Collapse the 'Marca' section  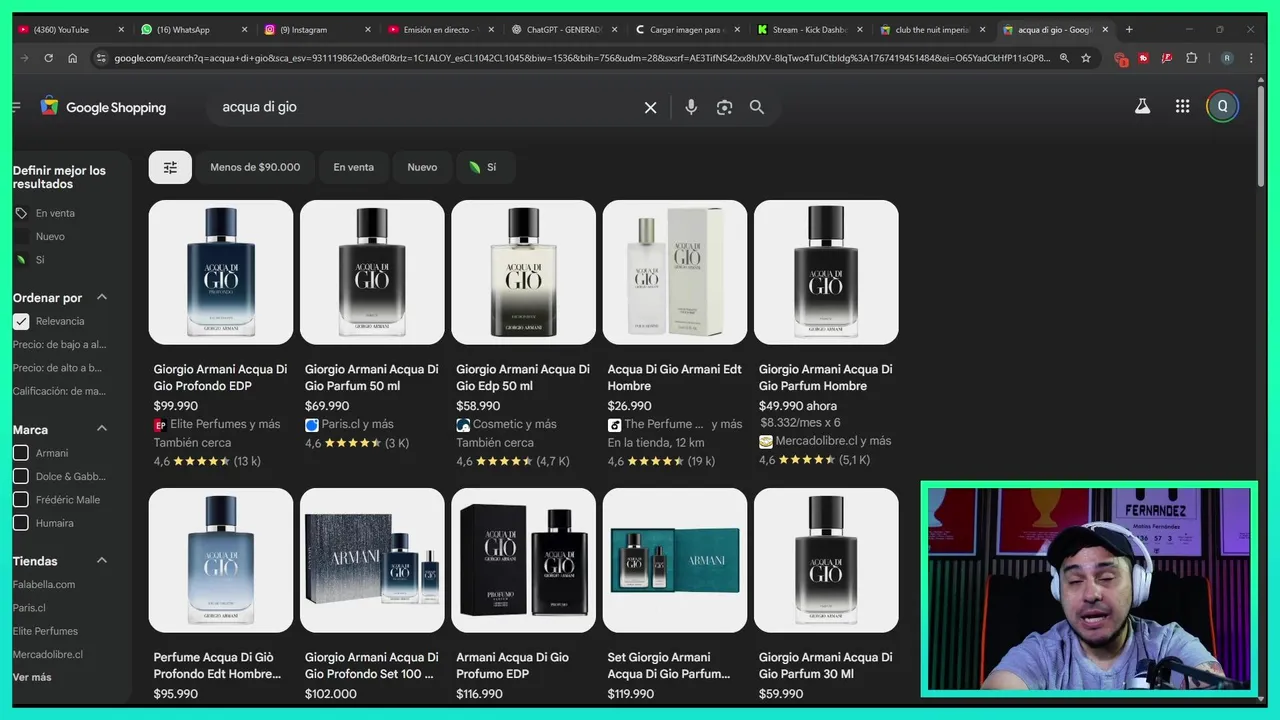102,429
